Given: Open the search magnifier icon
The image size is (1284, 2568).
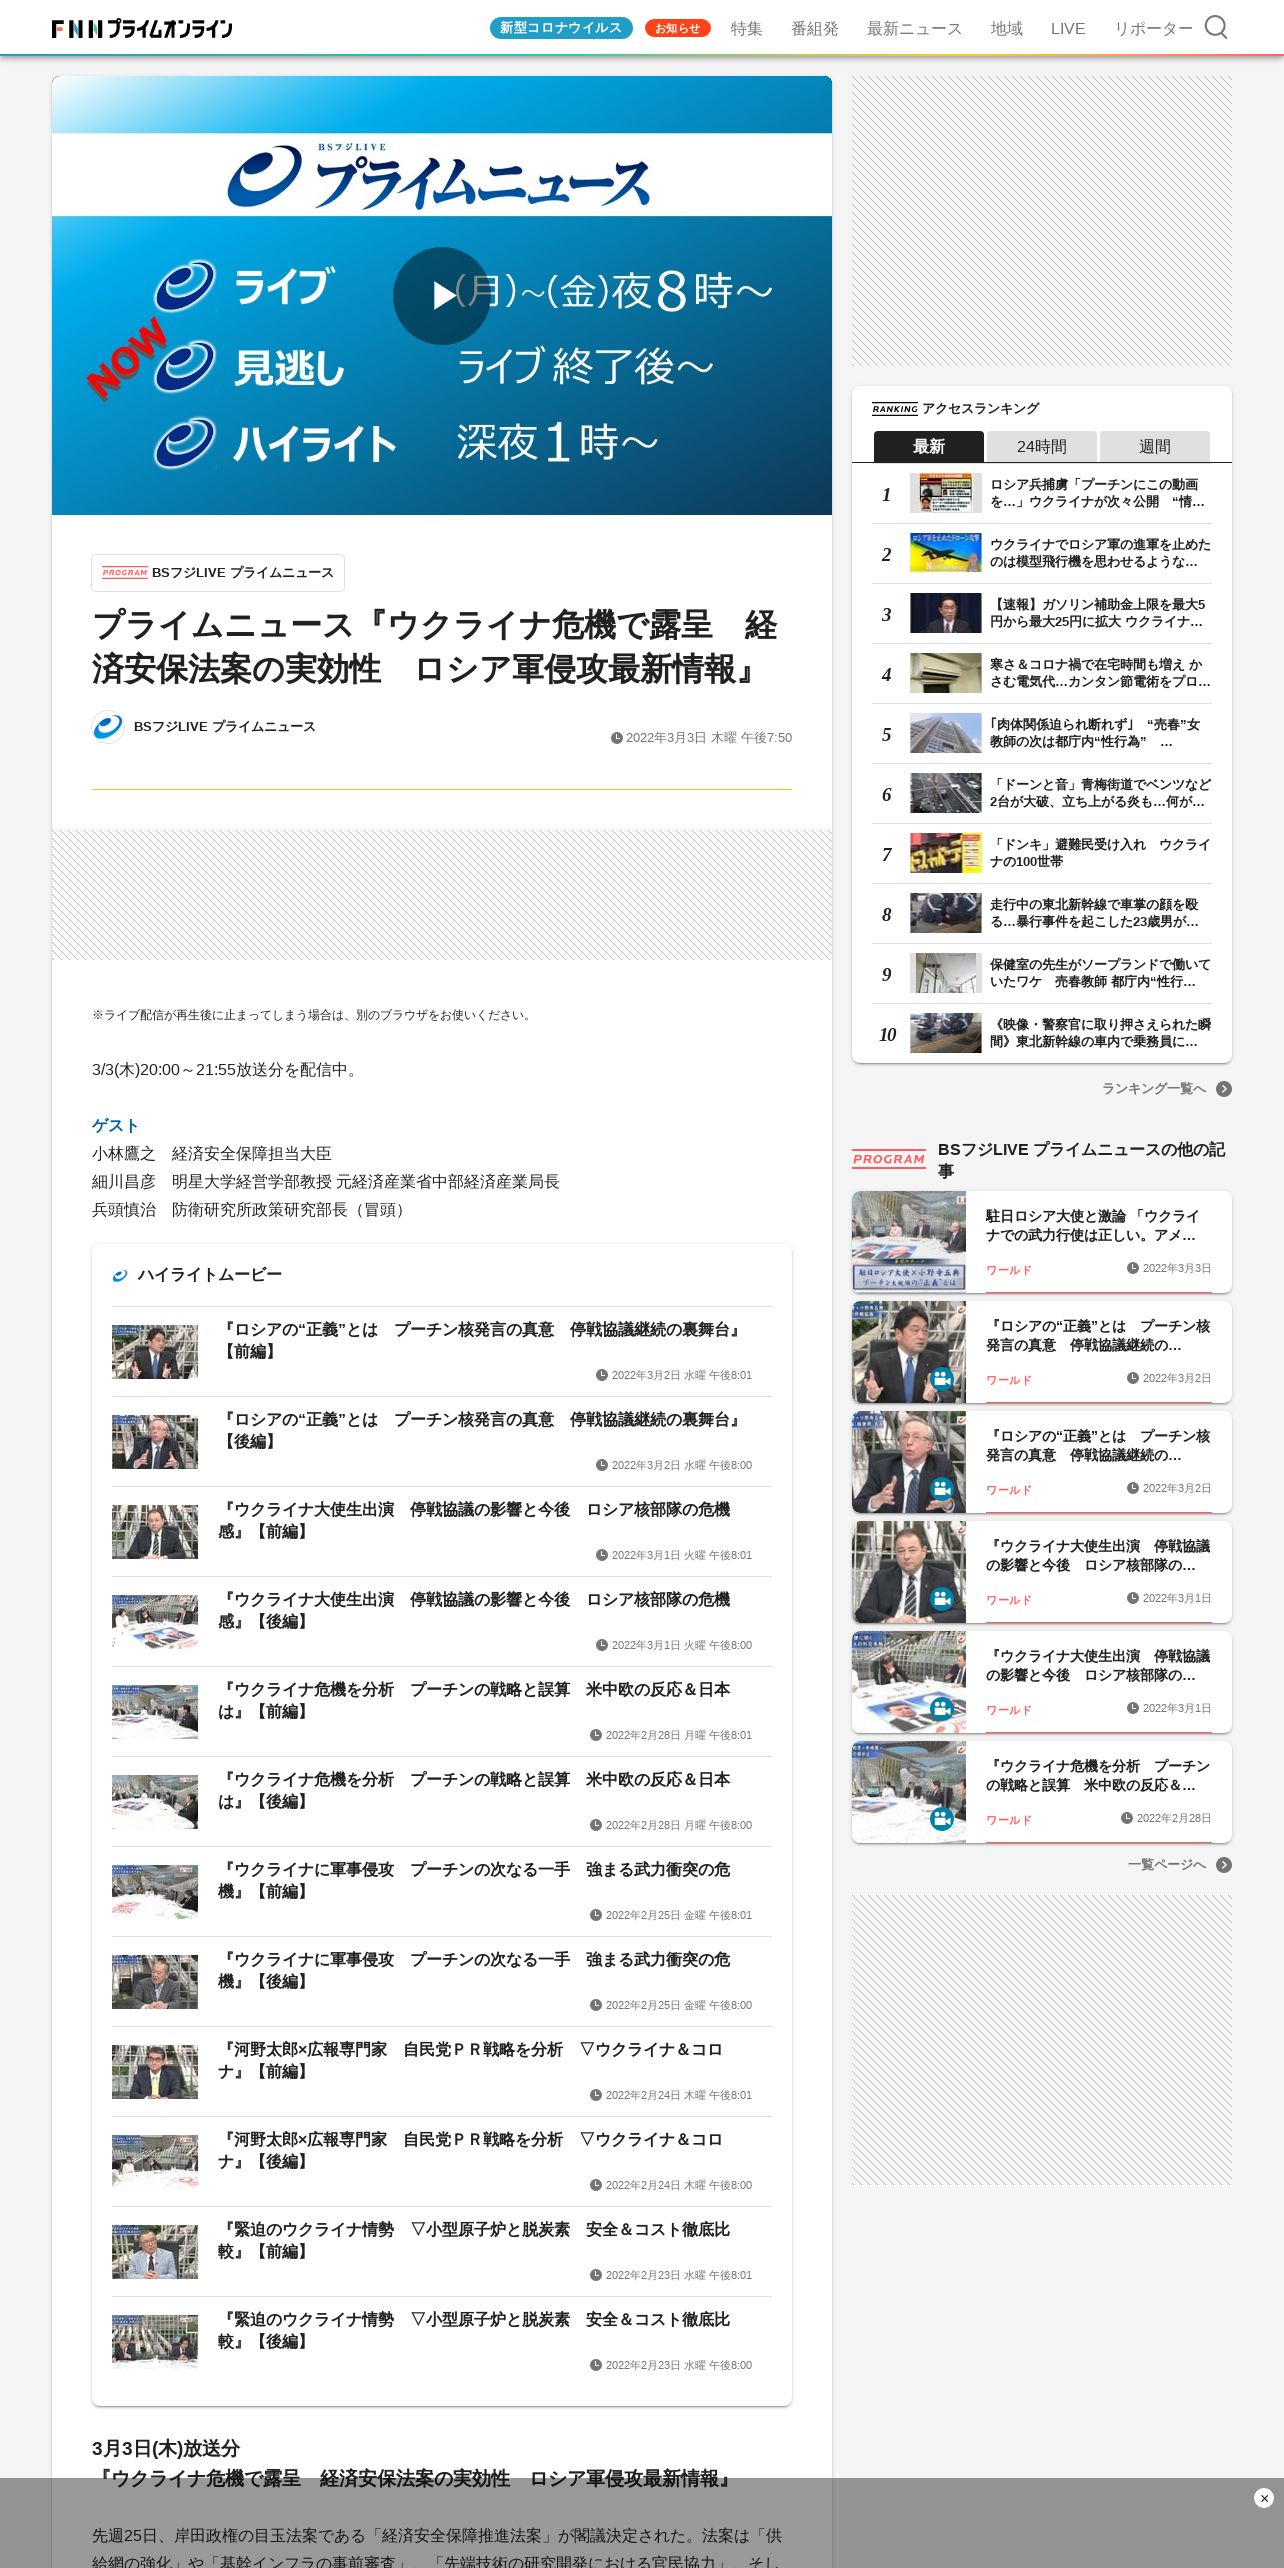Looking at the screenshot, I should (1215, 27).
